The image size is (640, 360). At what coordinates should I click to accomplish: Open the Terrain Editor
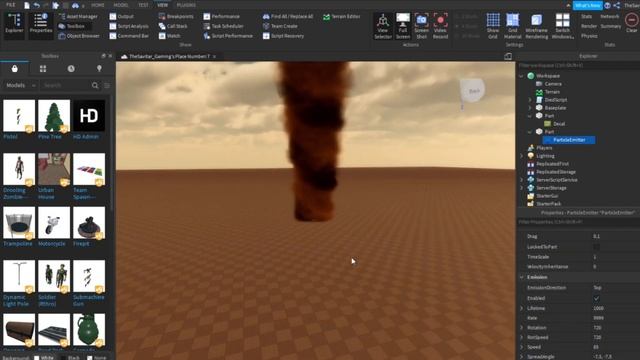[x=342, y=16]
